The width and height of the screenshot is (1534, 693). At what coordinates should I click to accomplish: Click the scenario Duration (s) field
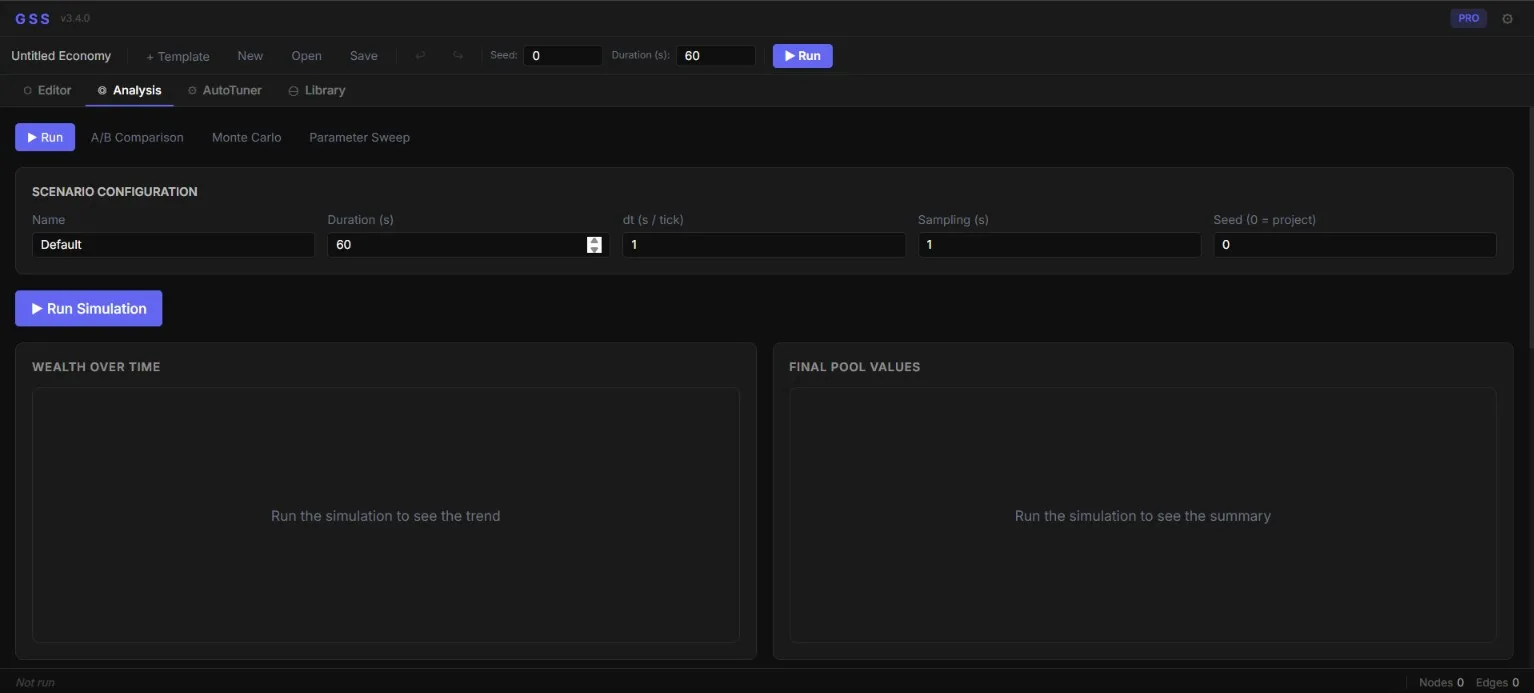[468, 245]
